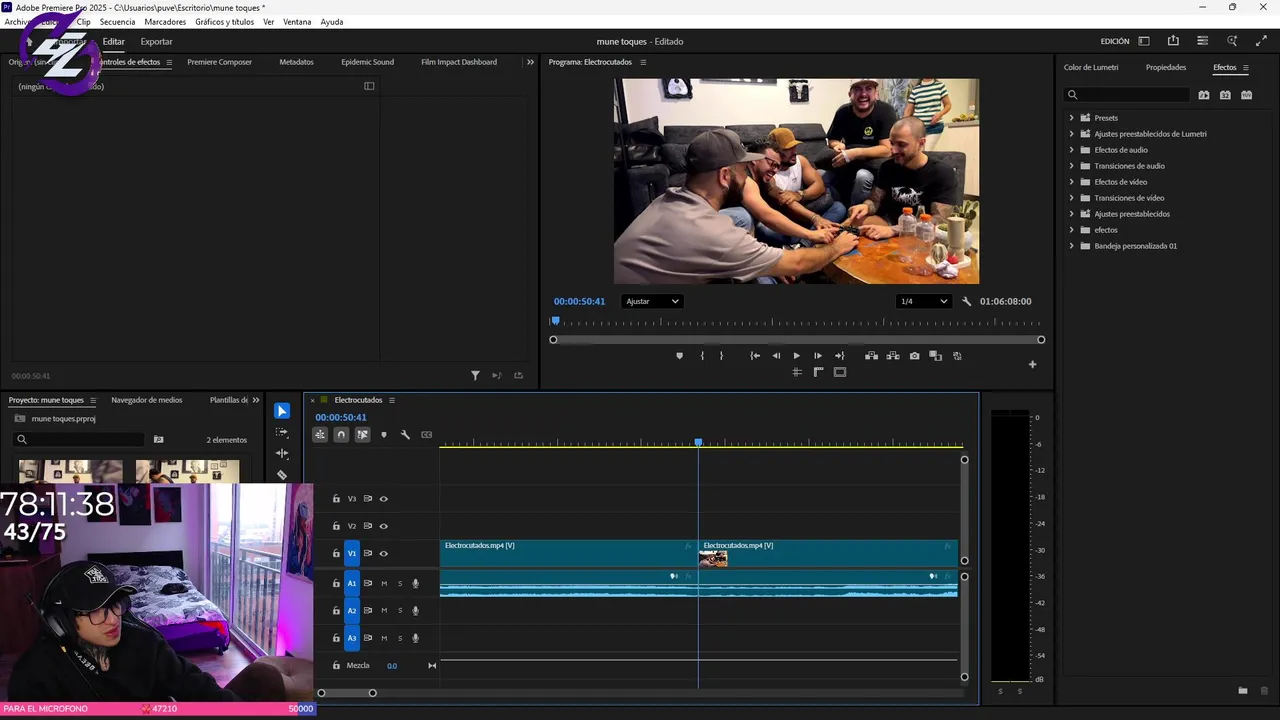Image resolution: width=1280 pixels, height=720 pixels.
Task: Open the Marcadores menu
Action: coord(165,22)
